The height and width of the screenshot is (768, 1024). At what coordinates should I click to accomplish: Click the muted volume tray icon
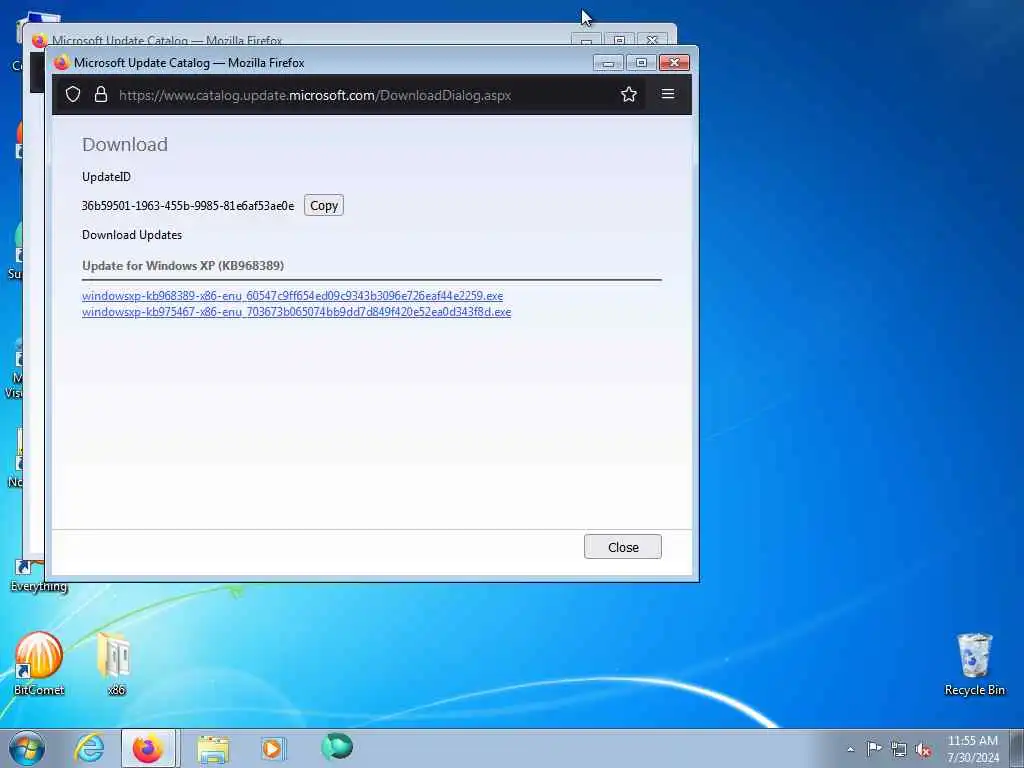923,750
